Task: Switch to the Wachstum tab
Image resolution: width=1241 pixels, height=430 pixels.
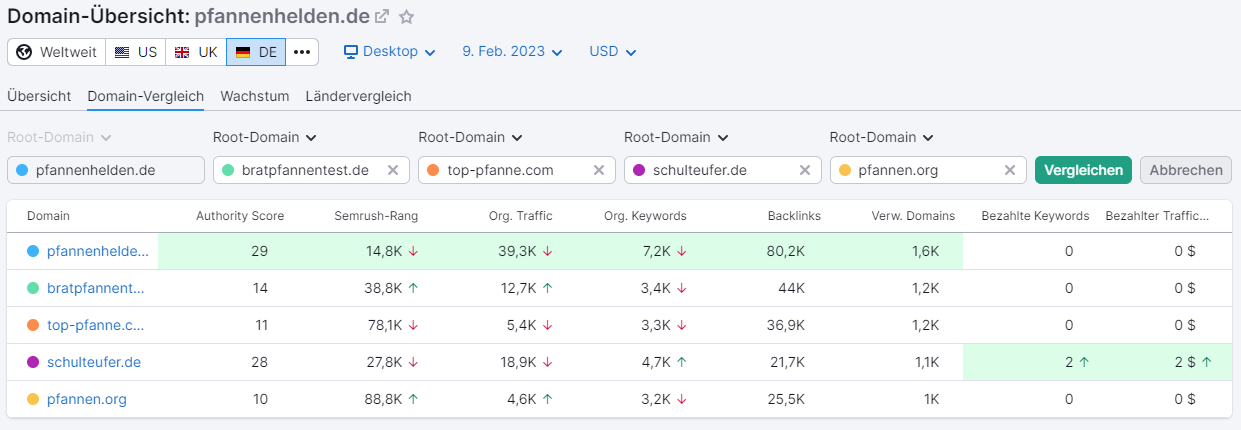Action: click(x=254, y=96)
